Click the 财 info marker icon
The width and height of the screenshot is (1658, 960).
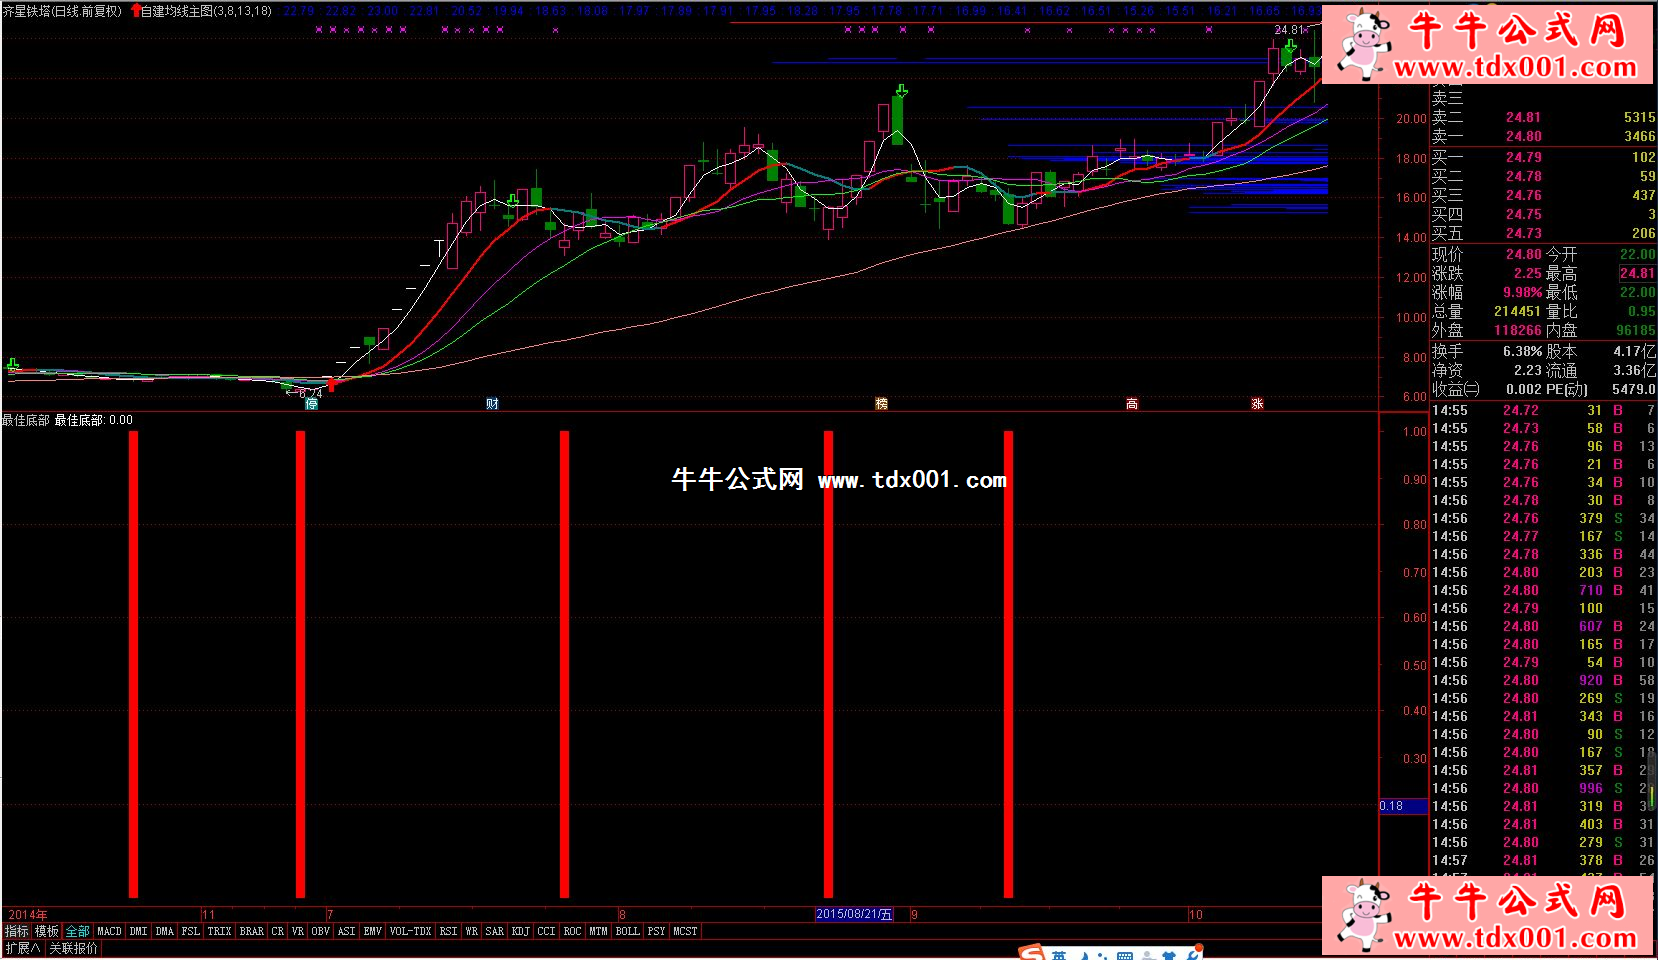coord(492,403)
